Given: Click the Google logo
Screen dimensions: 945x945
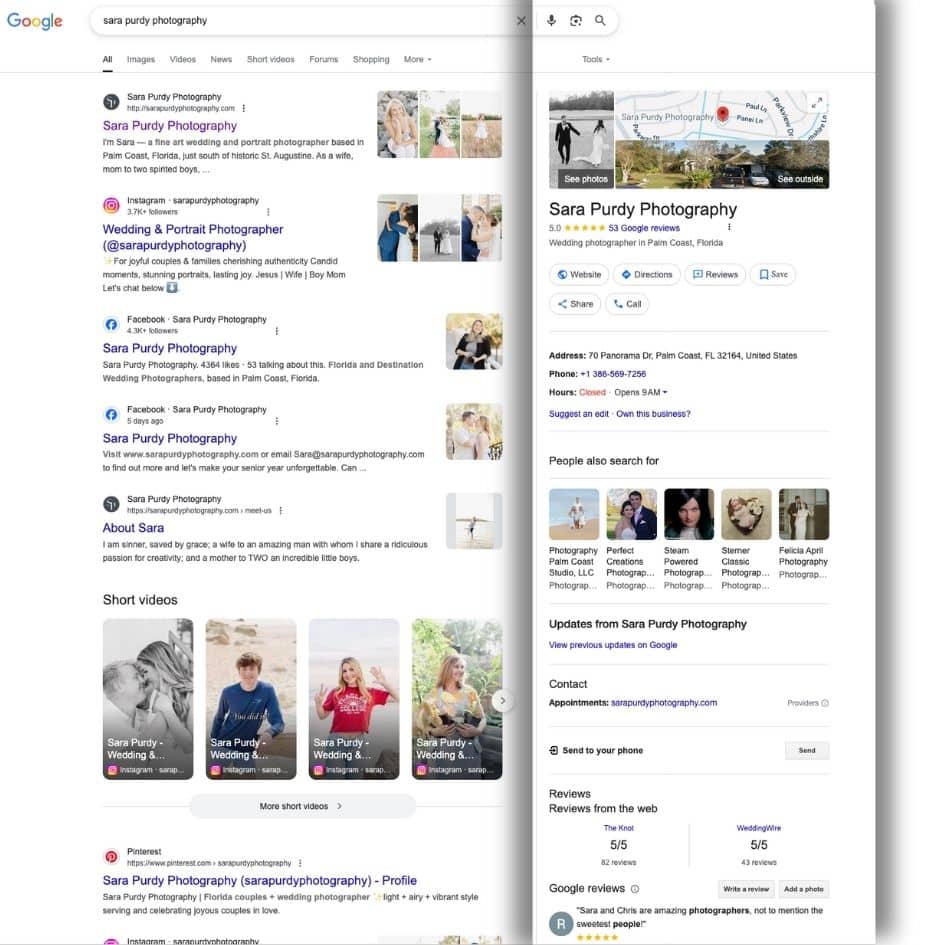Looking at the screenshot, I should coord(34,20).
